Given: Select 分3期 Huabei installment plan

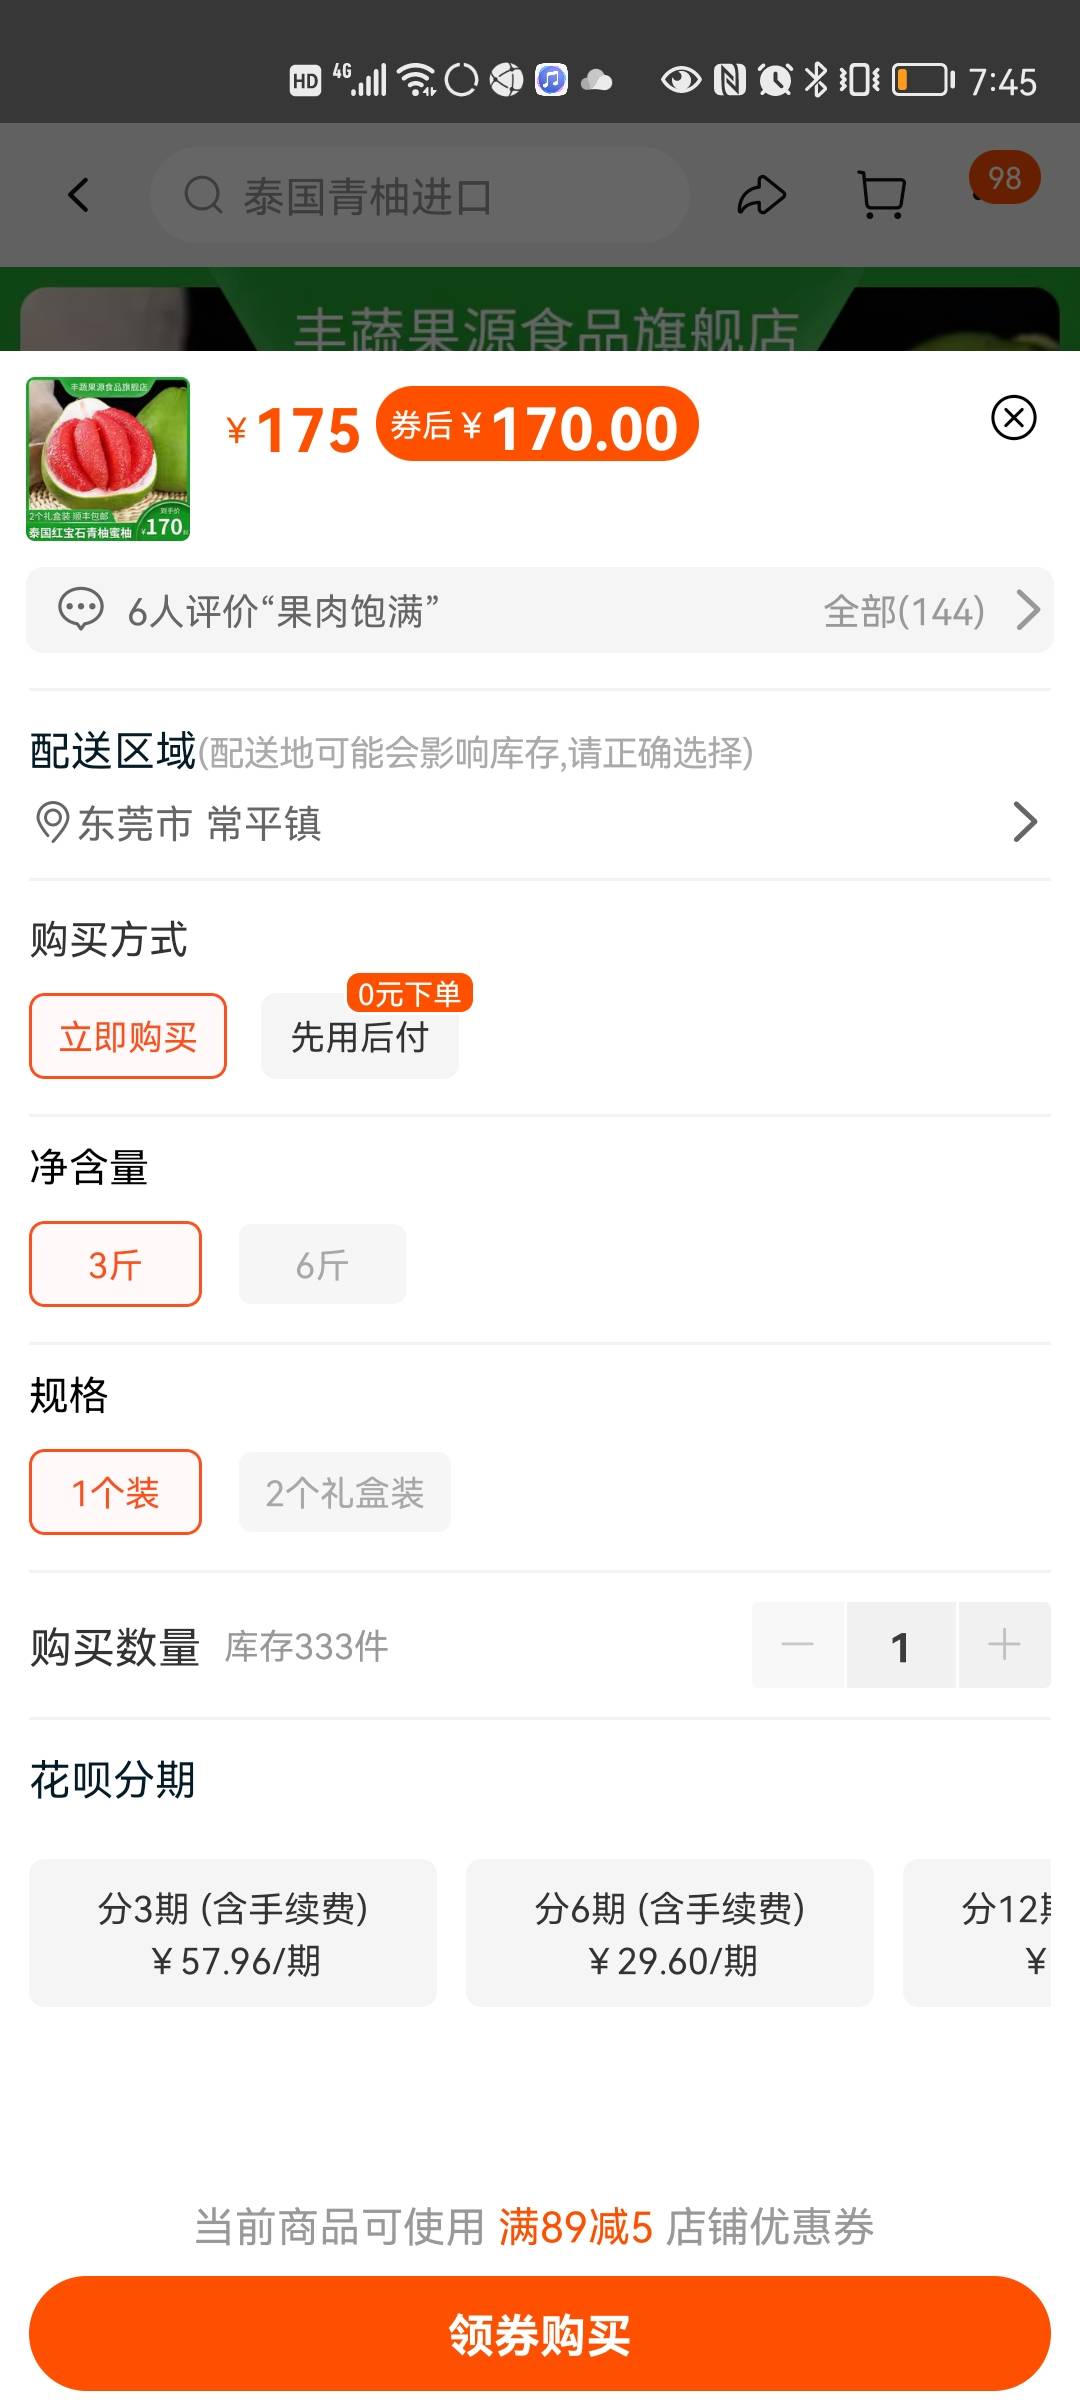Looking at the screenshot, I should (x=233, y=1933).
